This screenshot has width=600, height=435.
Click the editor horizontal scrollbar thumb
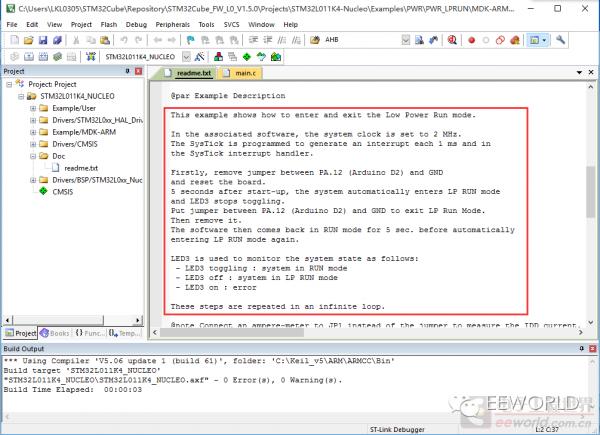coord(232,332)
